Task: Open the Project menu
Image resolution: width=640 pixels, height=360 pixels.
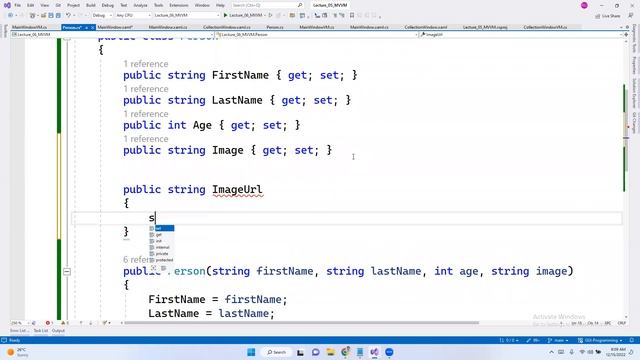Action: tap(73, 5)
